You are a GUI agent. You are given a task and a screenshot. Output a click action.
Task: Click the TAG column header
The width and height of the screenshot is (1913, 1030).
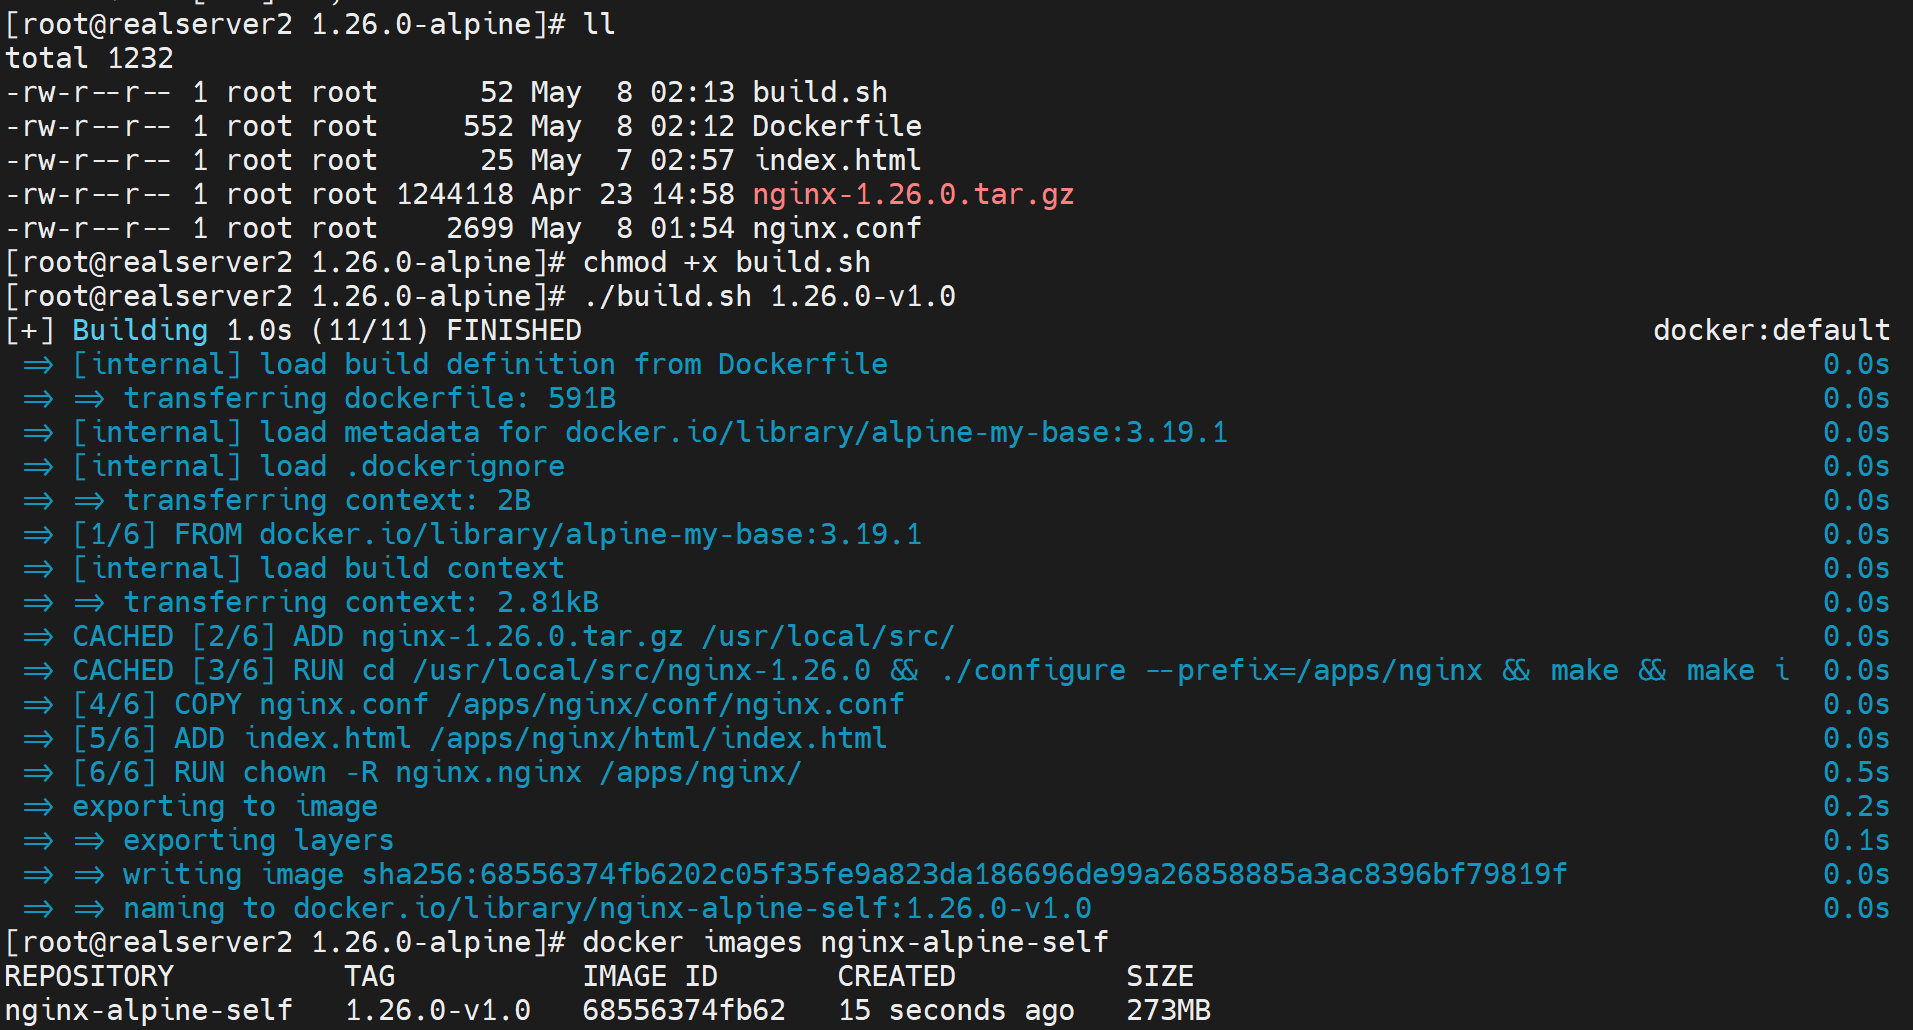(x=369, y=976)
